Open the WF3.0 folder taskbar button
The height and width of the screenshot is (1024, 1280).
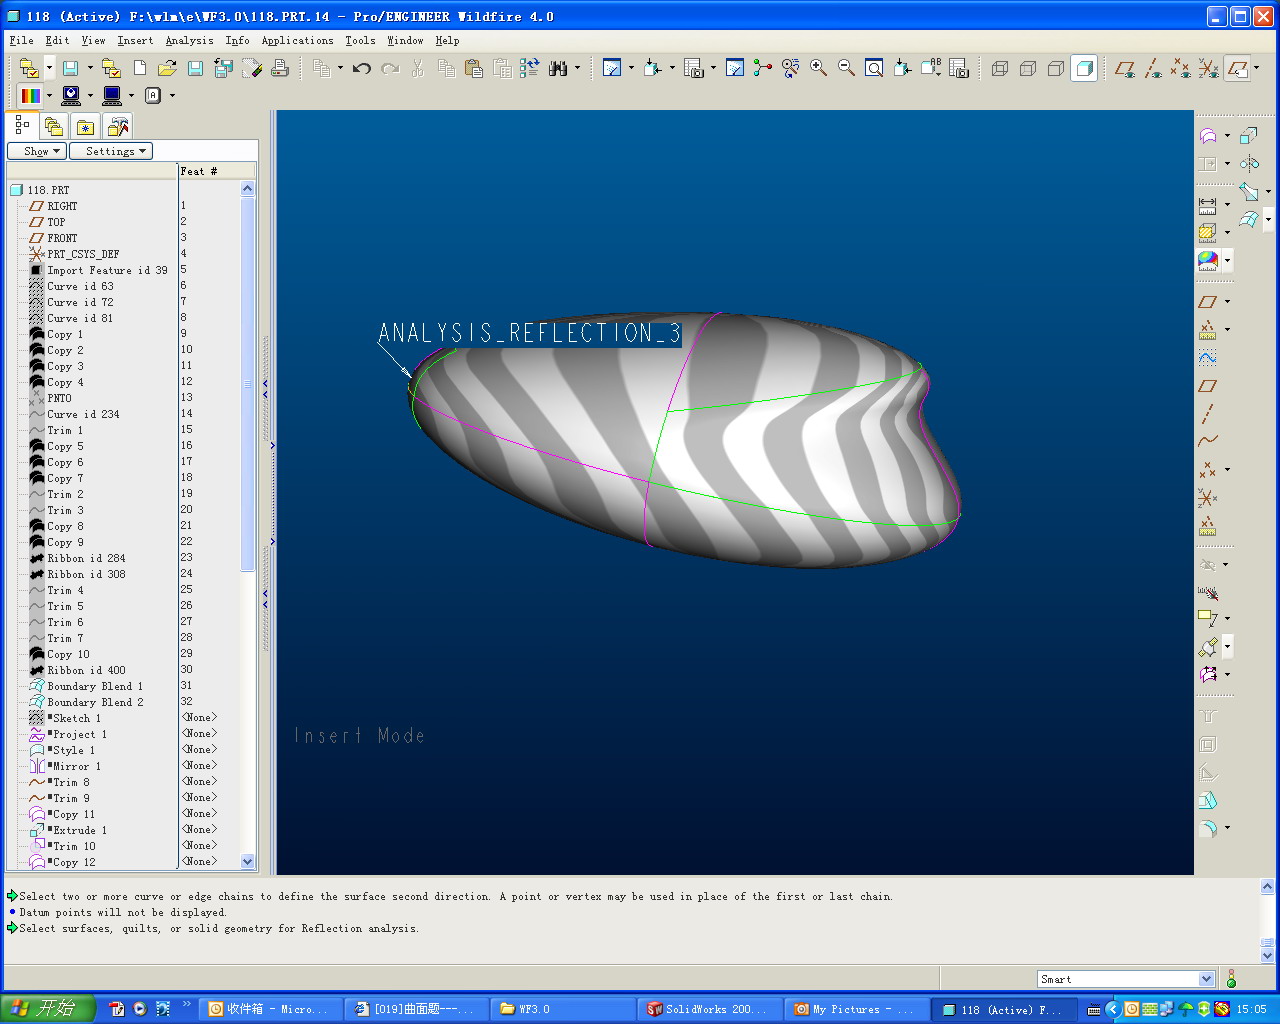(563, 1009)
